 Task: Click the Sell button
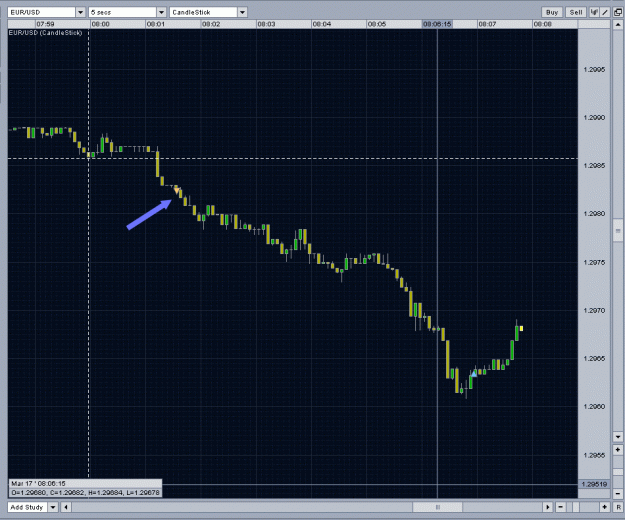click(576, 12)
